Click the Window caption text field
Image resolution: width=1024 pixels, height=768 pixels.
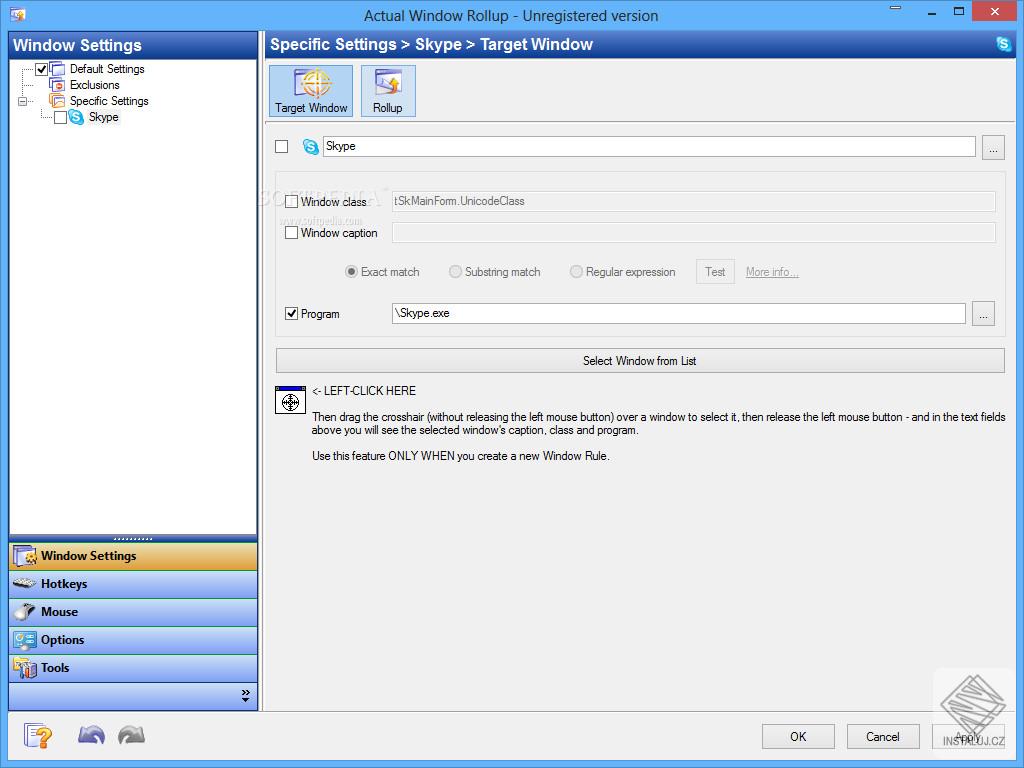point(694,232)
